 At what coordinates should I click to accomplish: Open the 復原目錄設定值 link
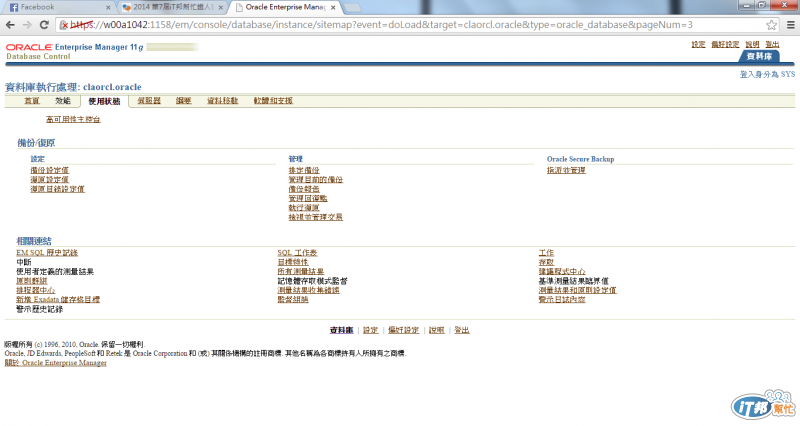tap(57, 189)
